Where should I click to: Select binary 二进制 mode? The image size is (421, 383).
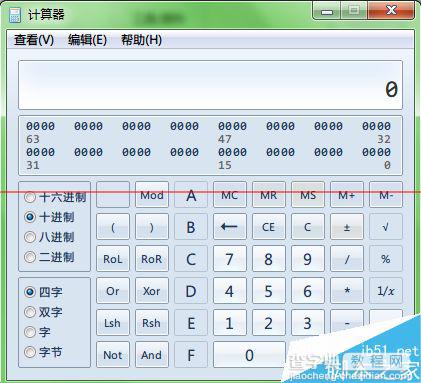coord(49,257)
